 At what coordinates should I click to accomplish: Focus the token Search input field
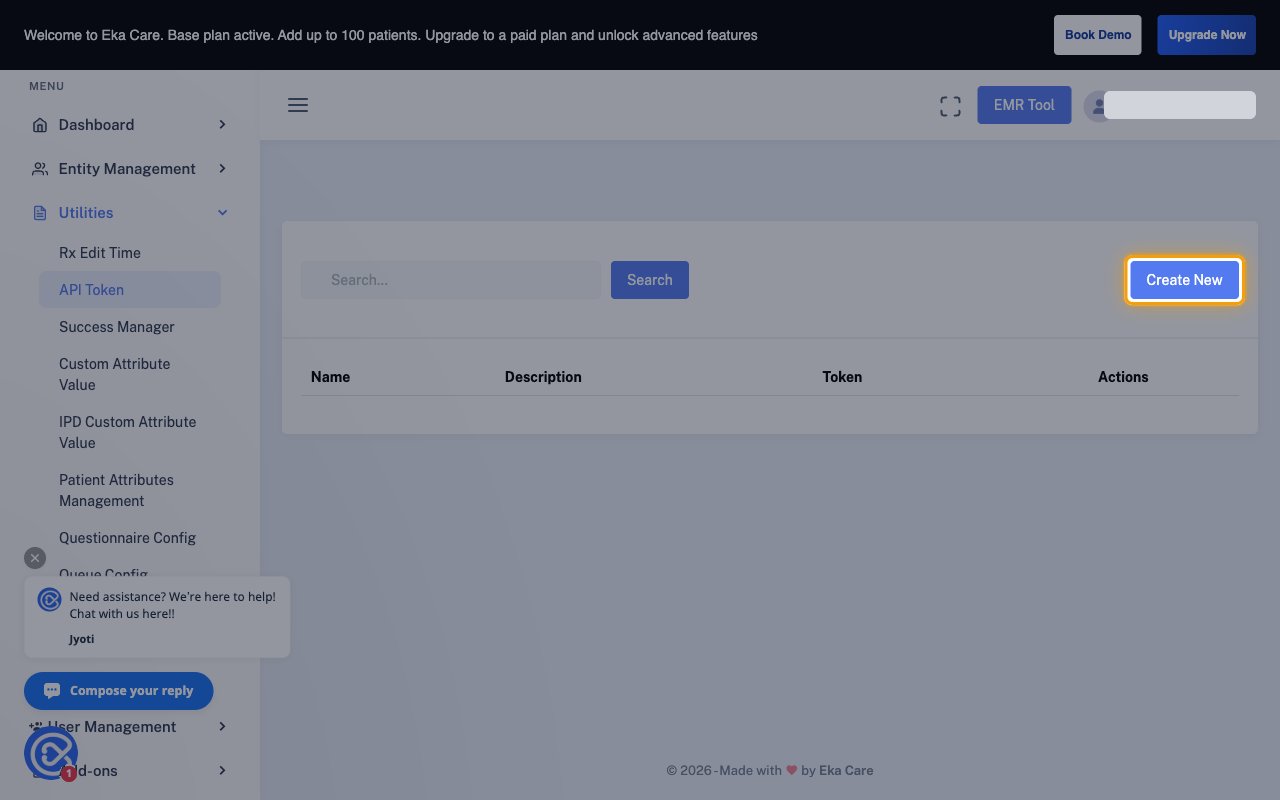pos(451,280)
